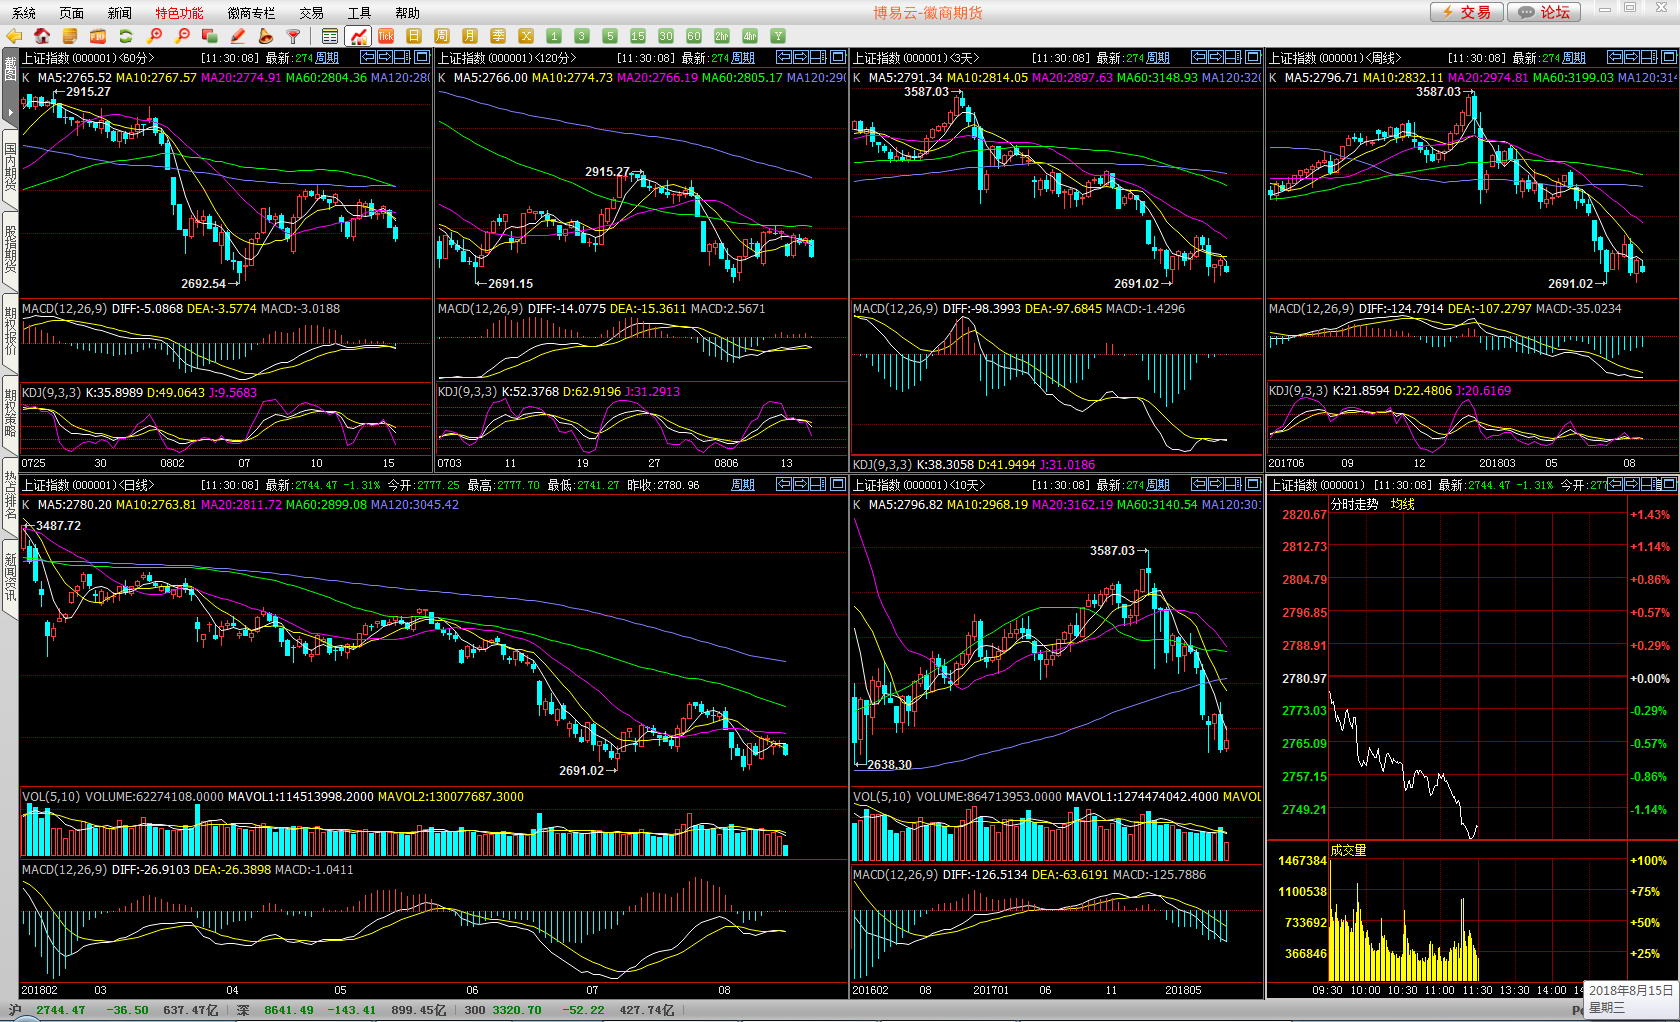
Task: Open the 股指期货 side tab
Action: coord(10,250)
